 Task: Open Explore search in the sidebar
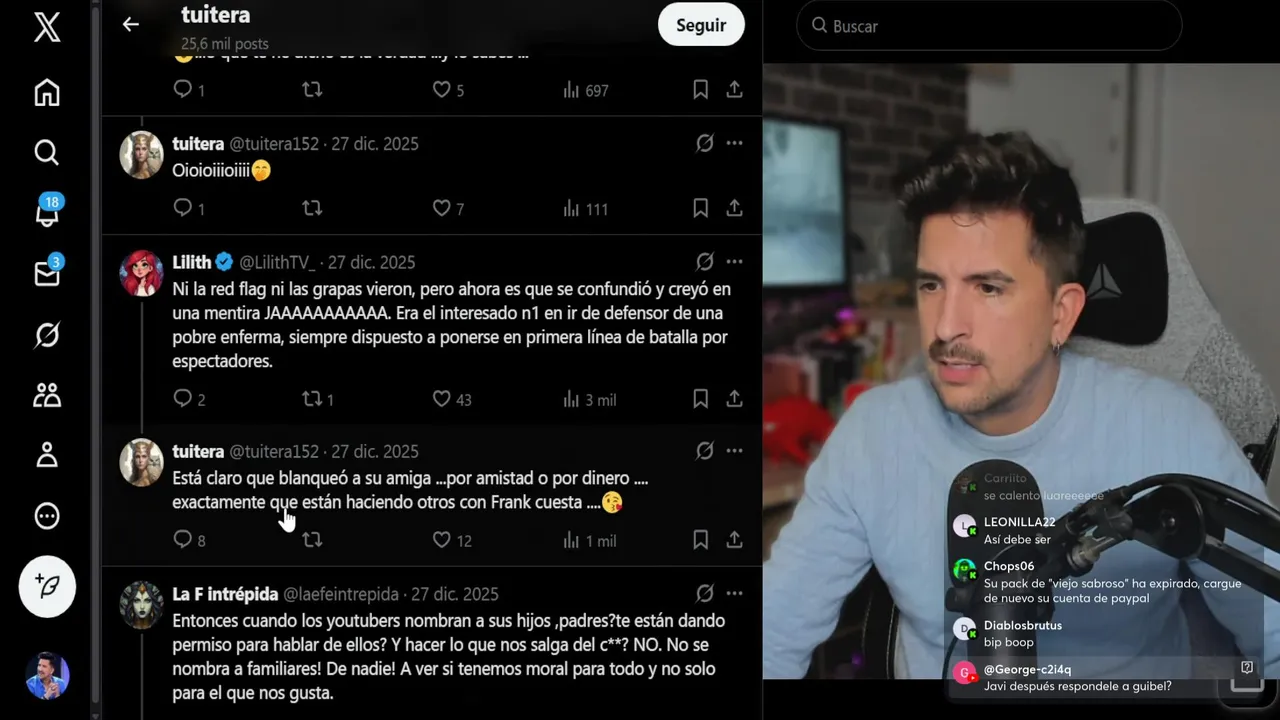tap(47, 152)
